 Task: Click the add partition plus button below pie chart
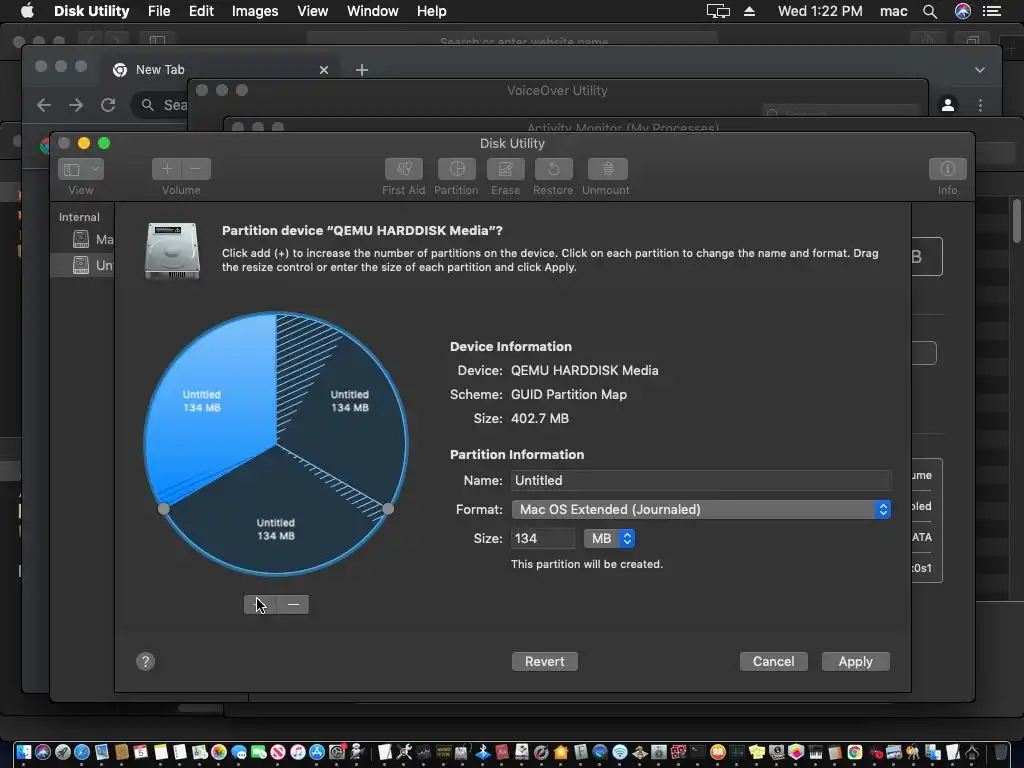[260, 605]
